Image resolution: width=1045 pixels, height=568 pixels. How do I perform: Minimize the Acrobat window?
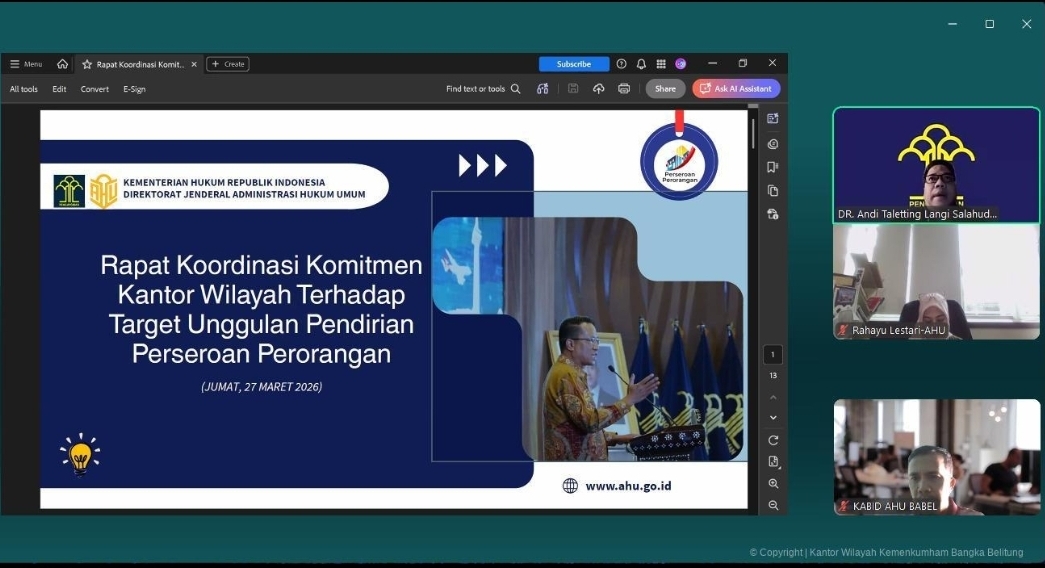click(x=712, y=63)
